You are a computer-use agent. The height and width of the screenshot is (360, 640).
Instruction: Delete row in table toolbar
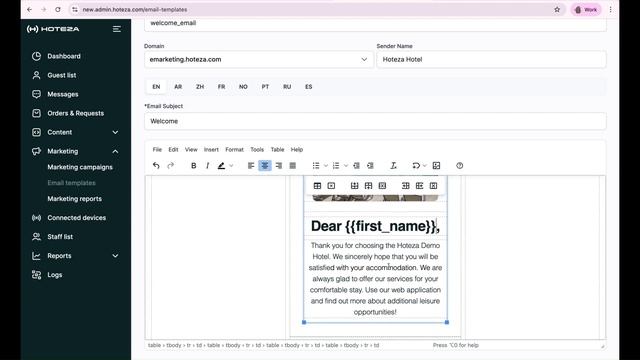382,186
